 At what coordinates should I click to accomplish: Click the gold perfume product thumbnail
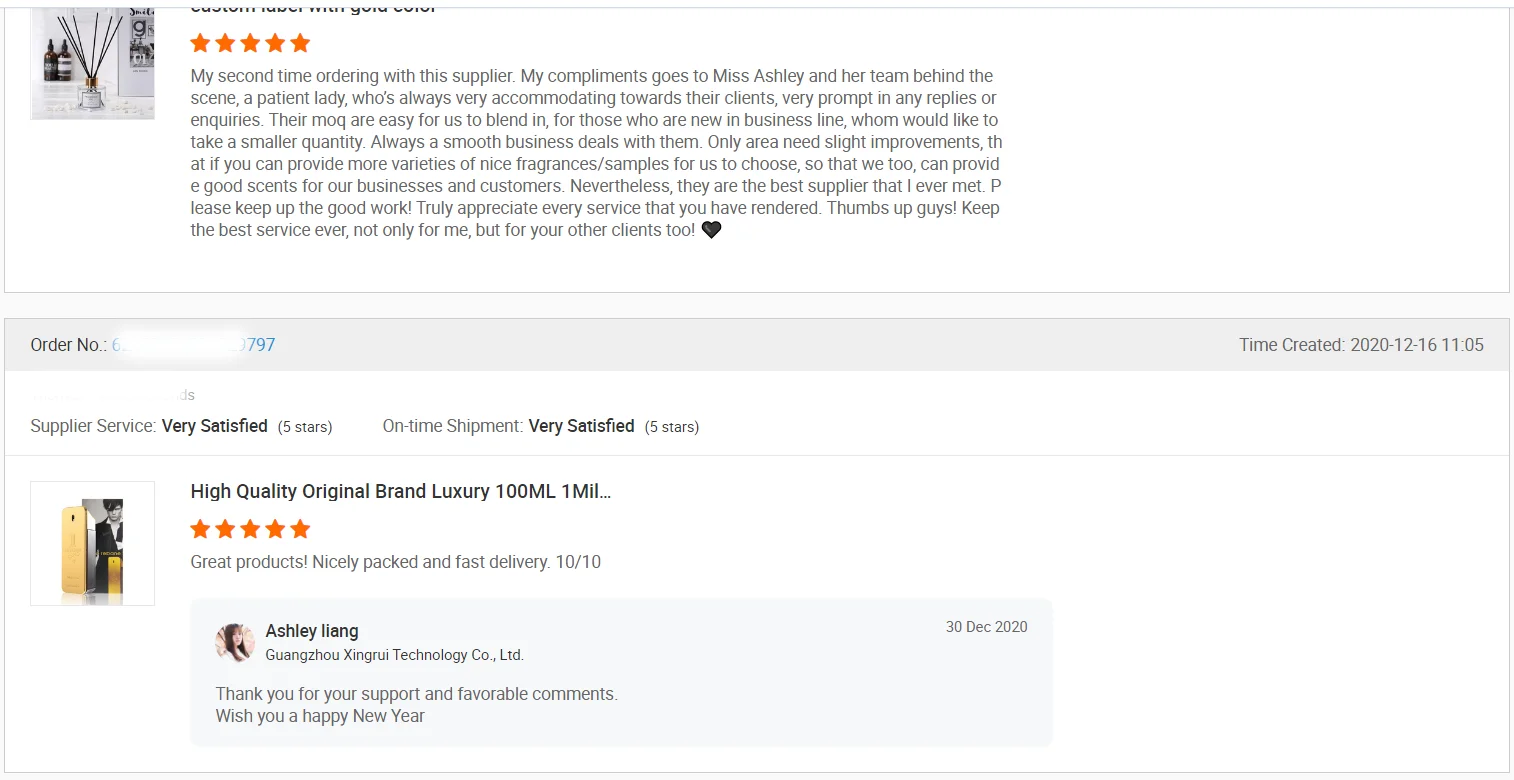(92, 543)
